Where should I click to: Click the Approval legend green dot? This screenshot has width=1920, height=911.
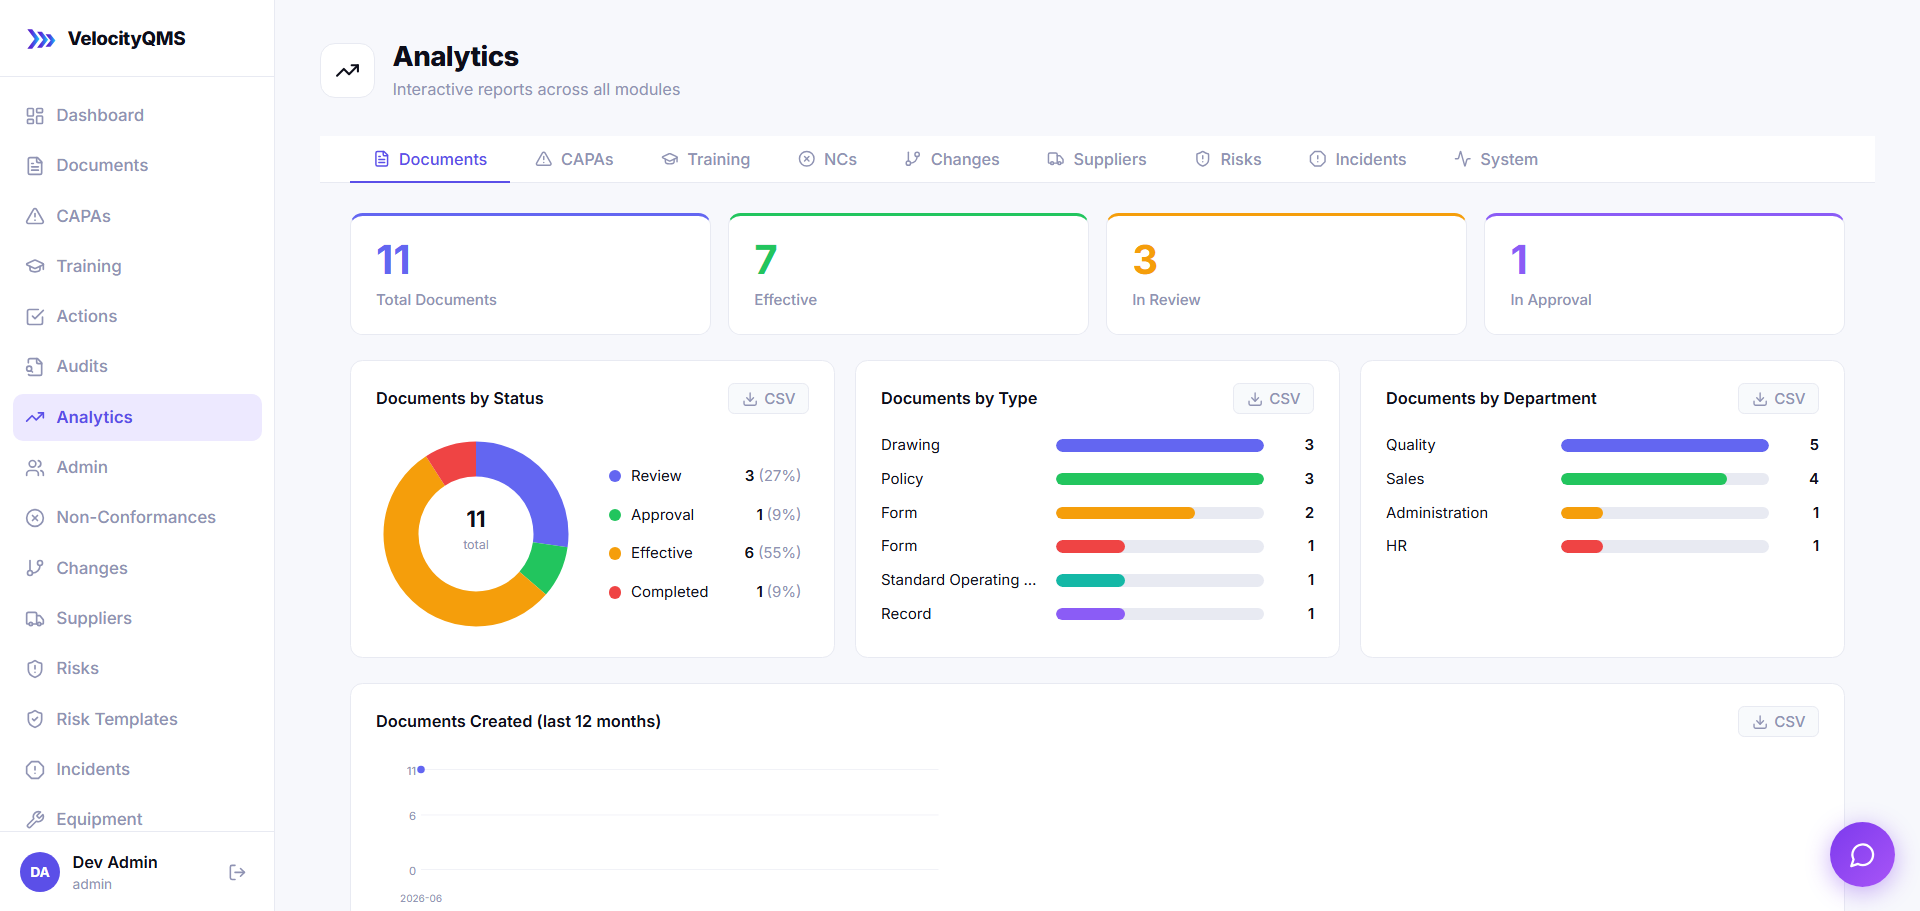tap(615, 515)
